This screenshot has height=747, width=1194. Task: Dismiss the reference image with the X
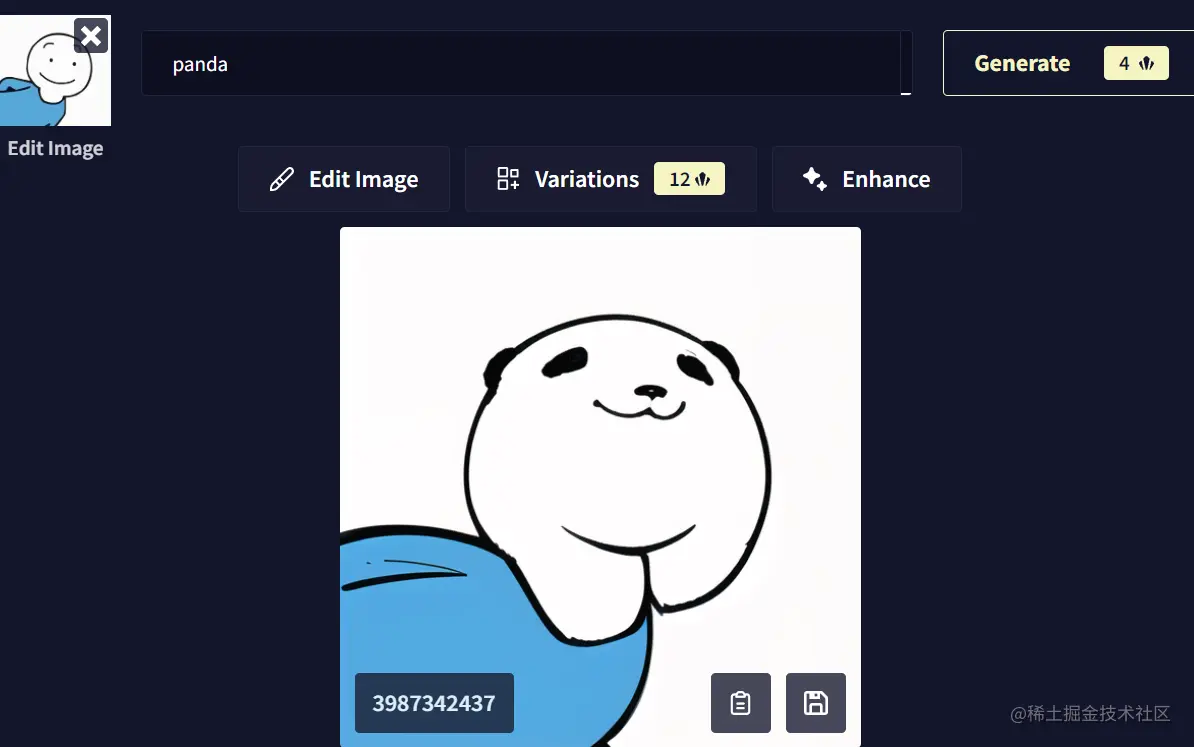tap(91, 35)
